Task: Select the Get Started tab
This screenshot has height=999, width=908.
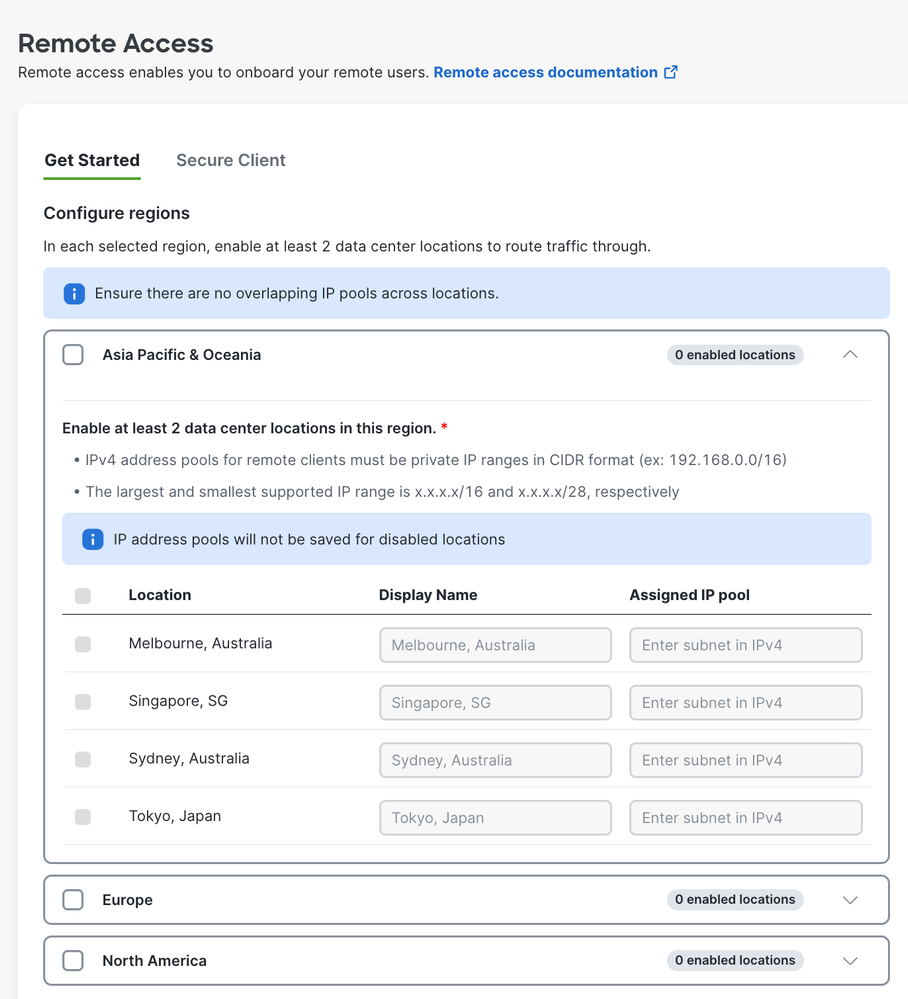Action: (x=92, y=160)
